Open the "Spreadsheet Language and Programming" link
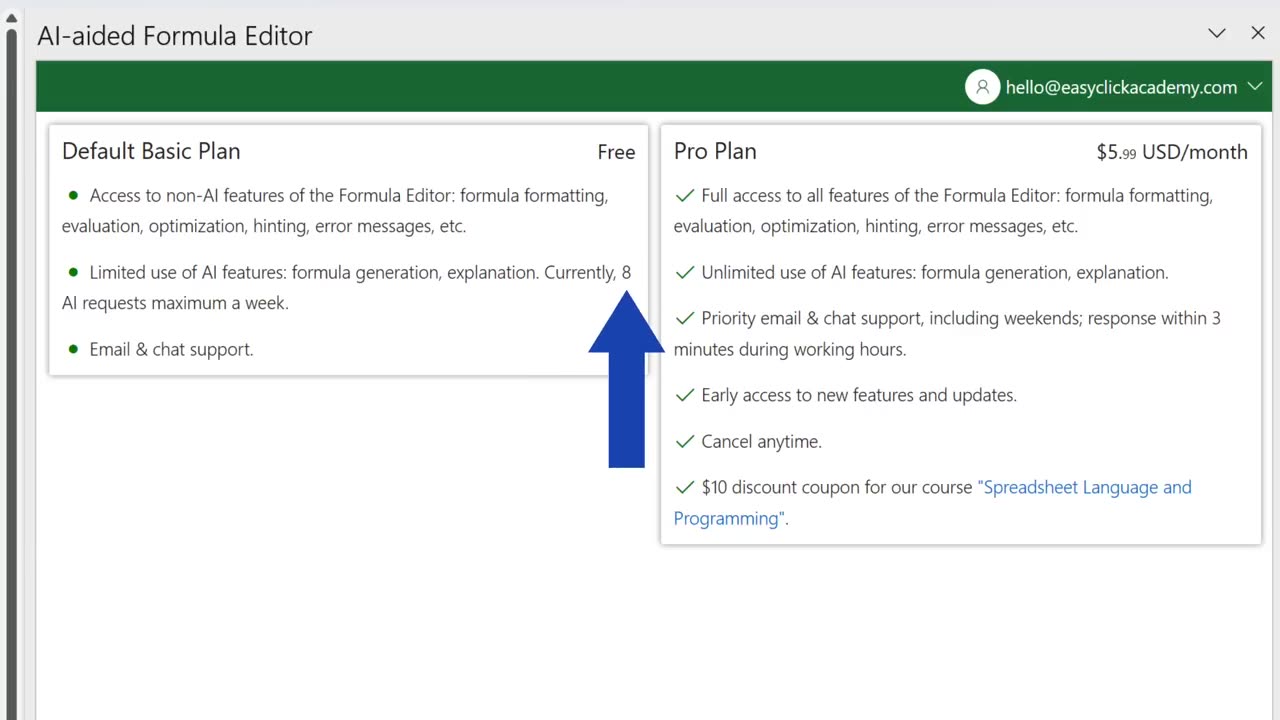 tap(1085, 488)
